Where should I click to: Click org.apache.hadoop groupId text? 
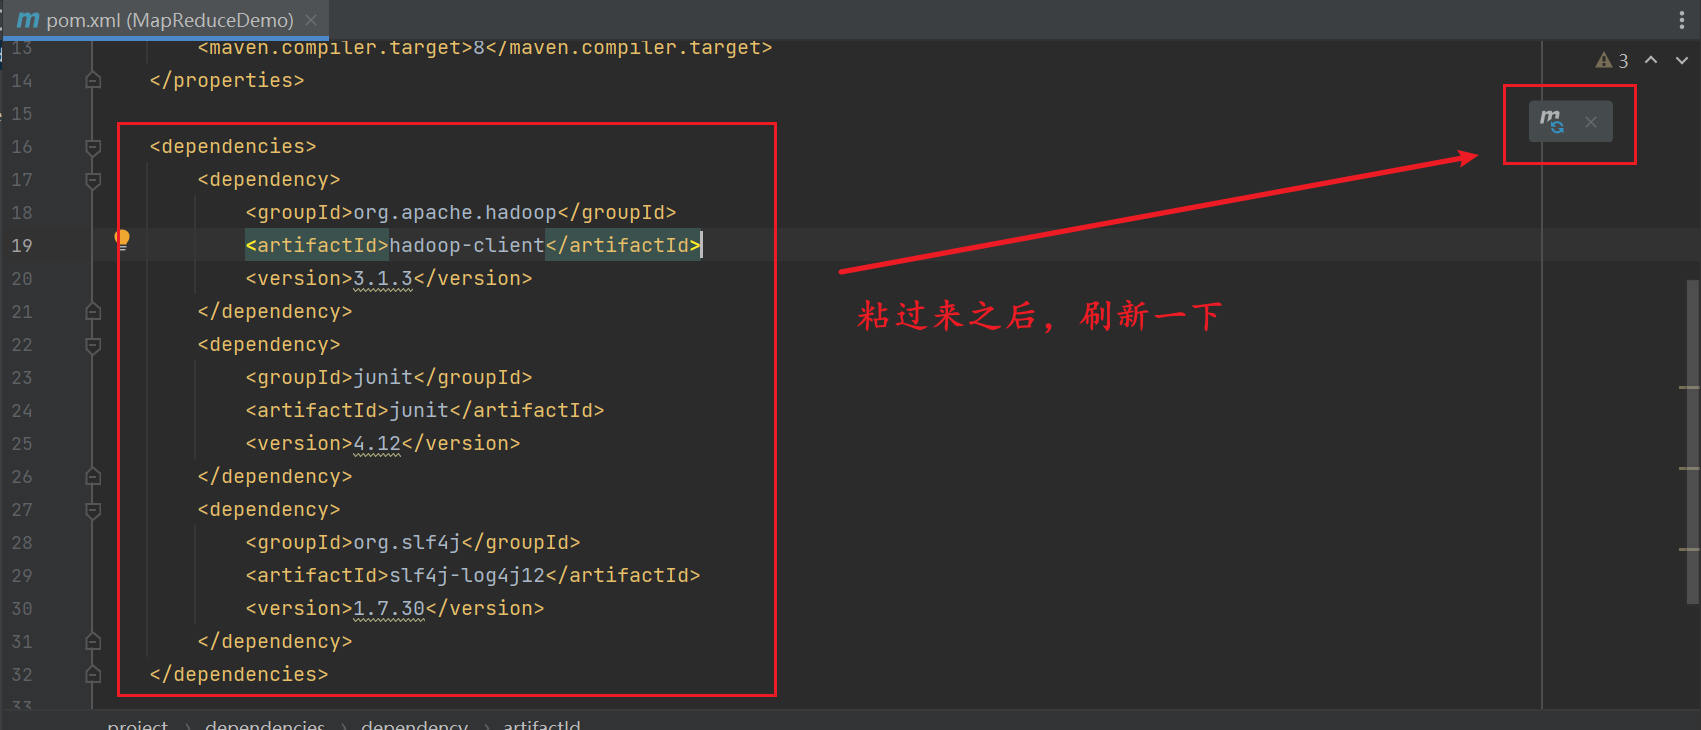pyautogui.click(x=455, y=212)
